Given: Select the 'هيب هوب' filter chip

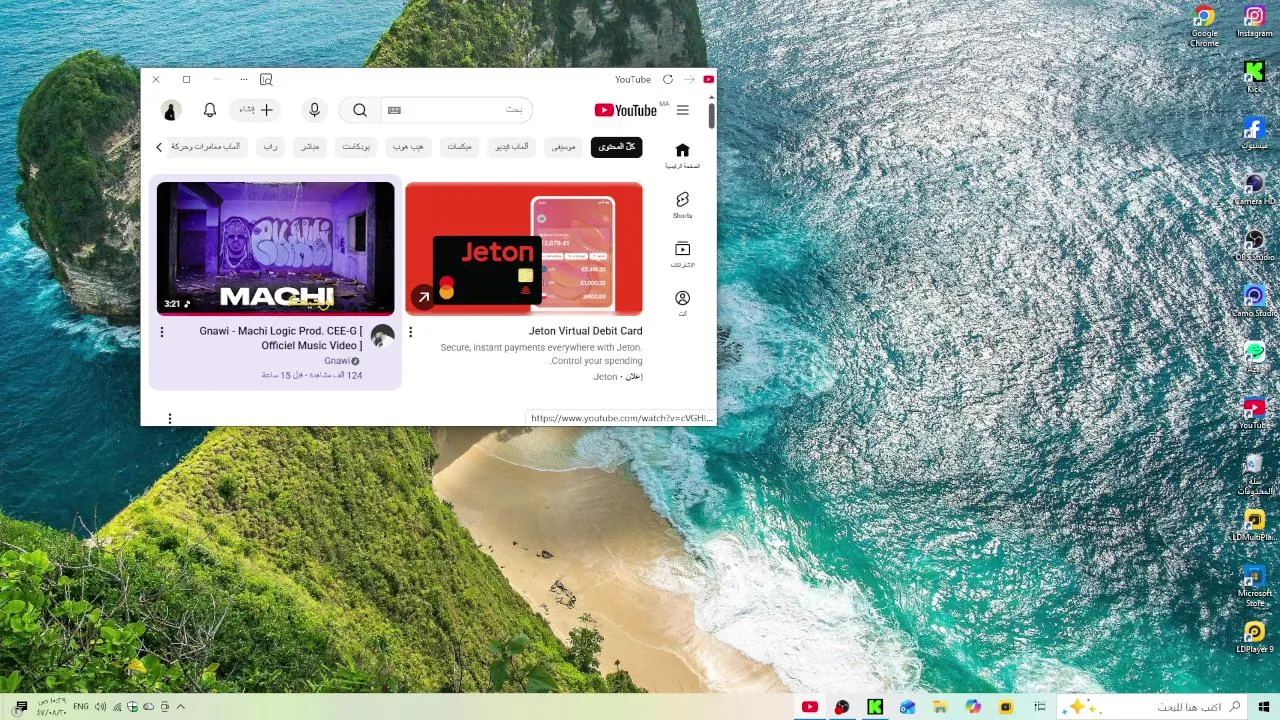Looking at the screenshot, I should point(408,147).
